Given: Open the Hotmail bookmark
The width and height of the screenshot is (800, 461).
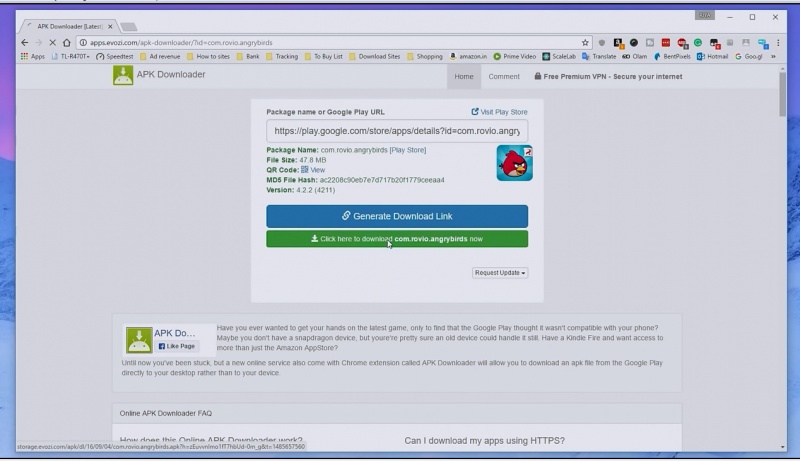Looking at the screenshot, I should pyautogui.click(x=712, y=57).
